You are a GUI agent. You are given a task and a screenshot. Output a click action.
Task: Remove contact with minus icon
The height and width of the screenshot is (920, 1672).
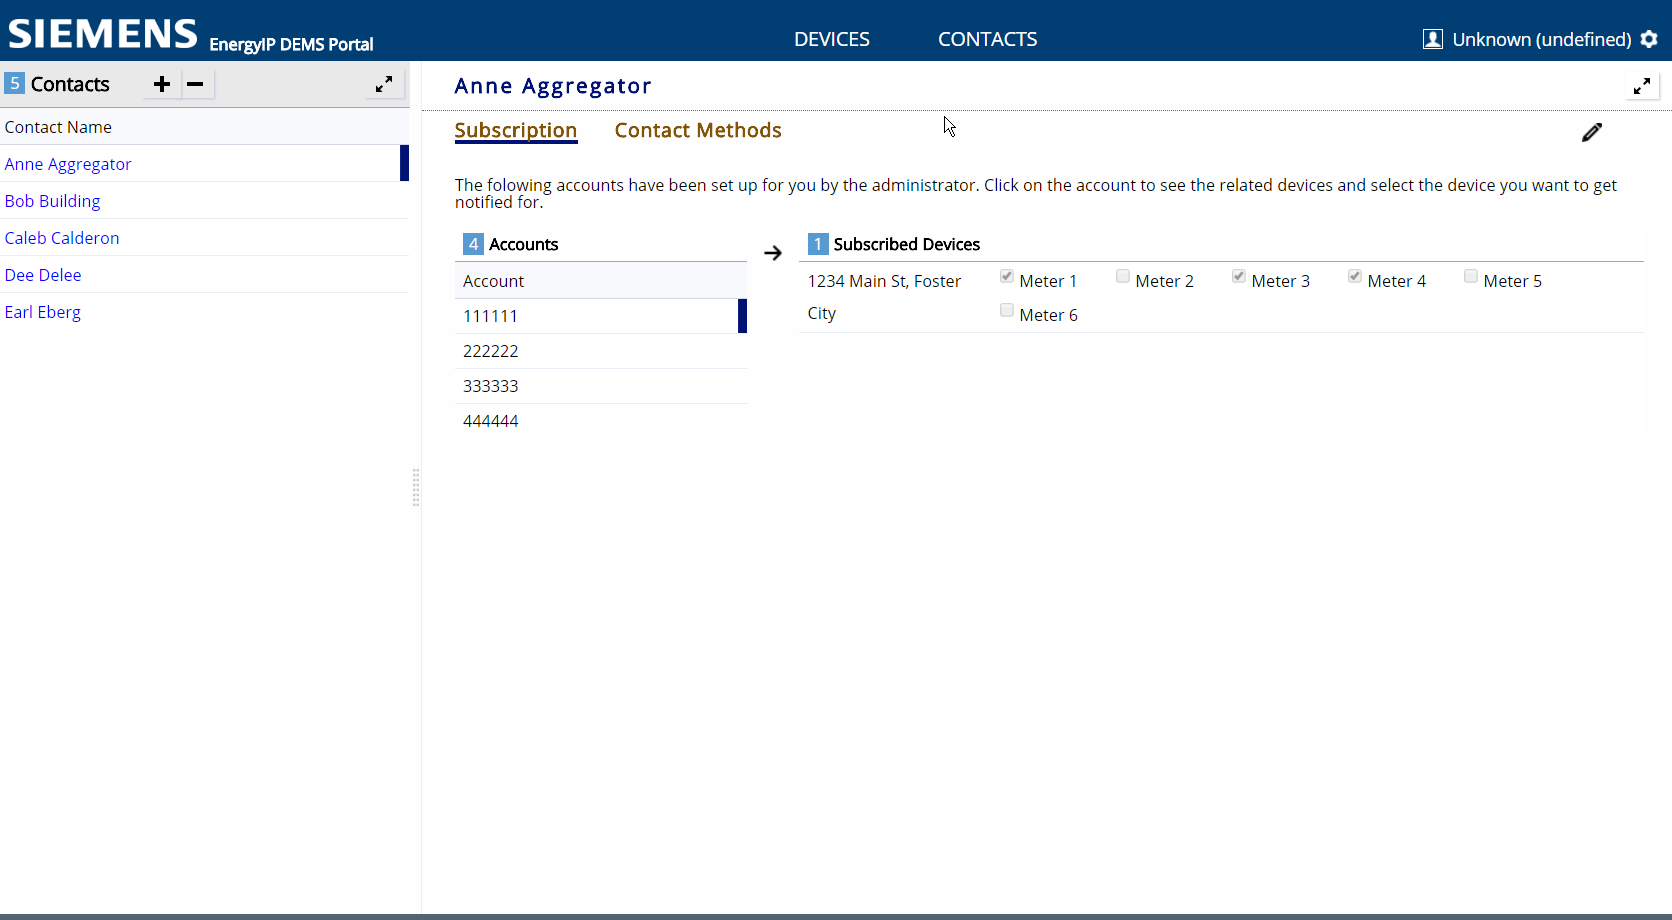click(x=195, y=84)
